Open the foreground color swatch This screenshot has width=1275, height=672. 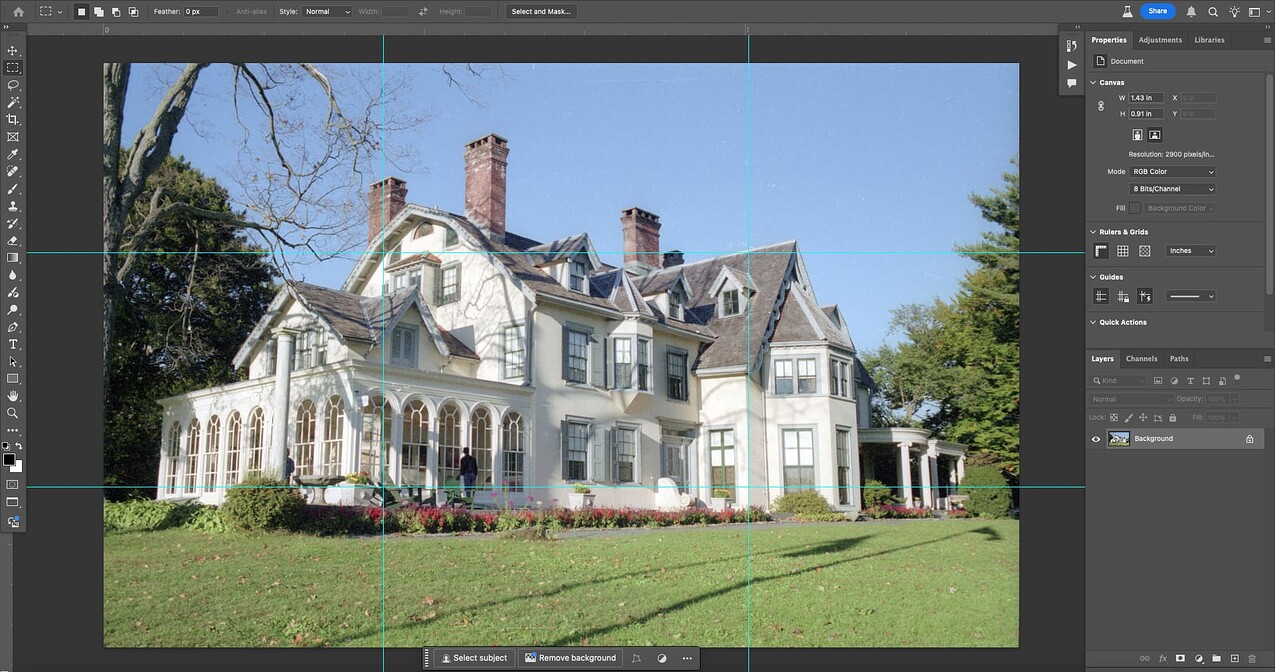click(10, 460)
